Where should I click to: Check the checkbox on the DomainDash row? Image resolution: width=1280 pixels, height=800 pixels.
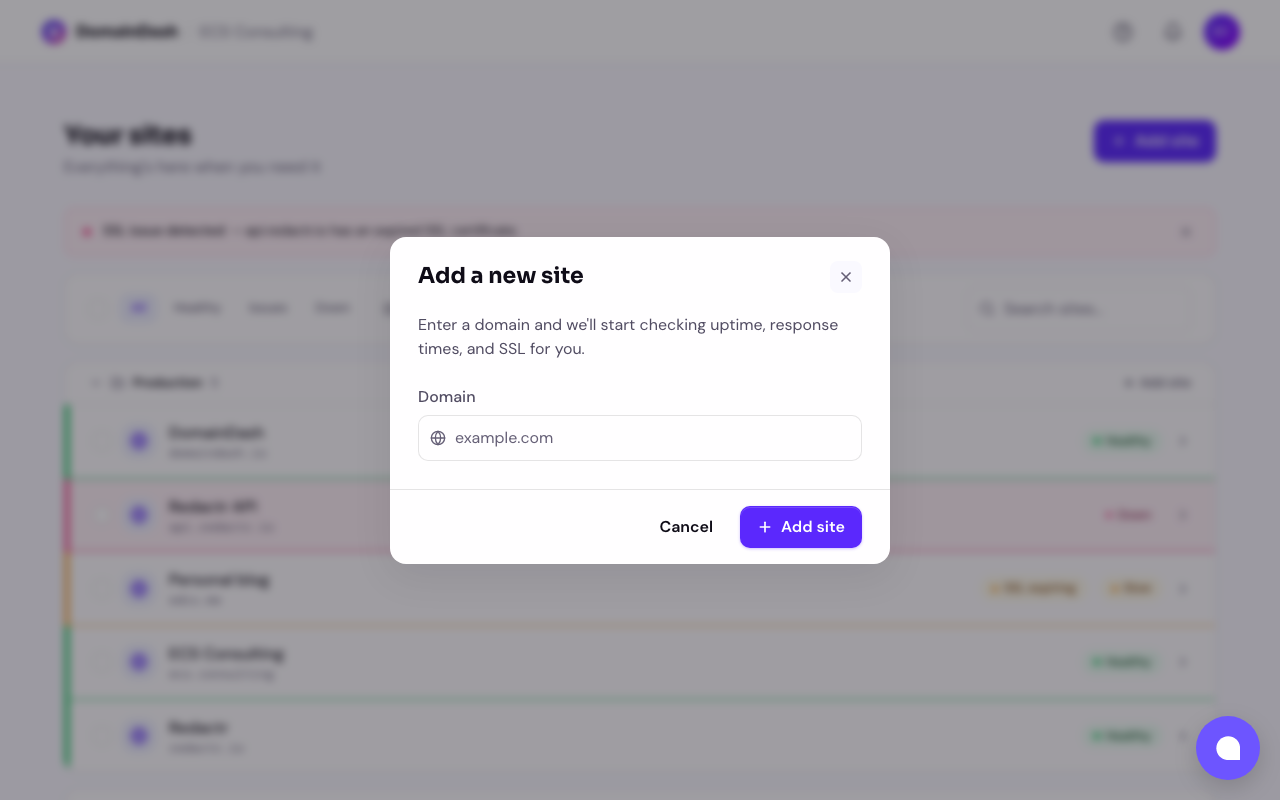pos(104,441)
